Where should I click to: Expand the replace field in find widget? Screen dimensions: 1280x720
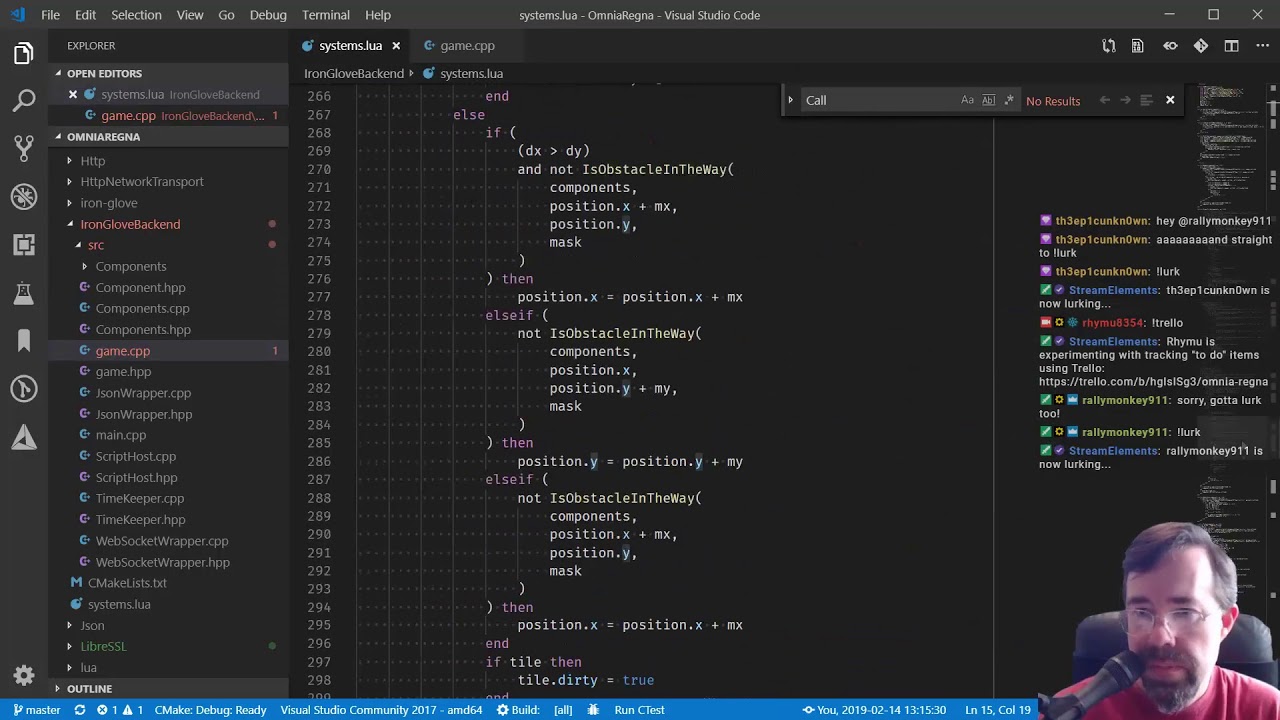[x=790, y=100]
